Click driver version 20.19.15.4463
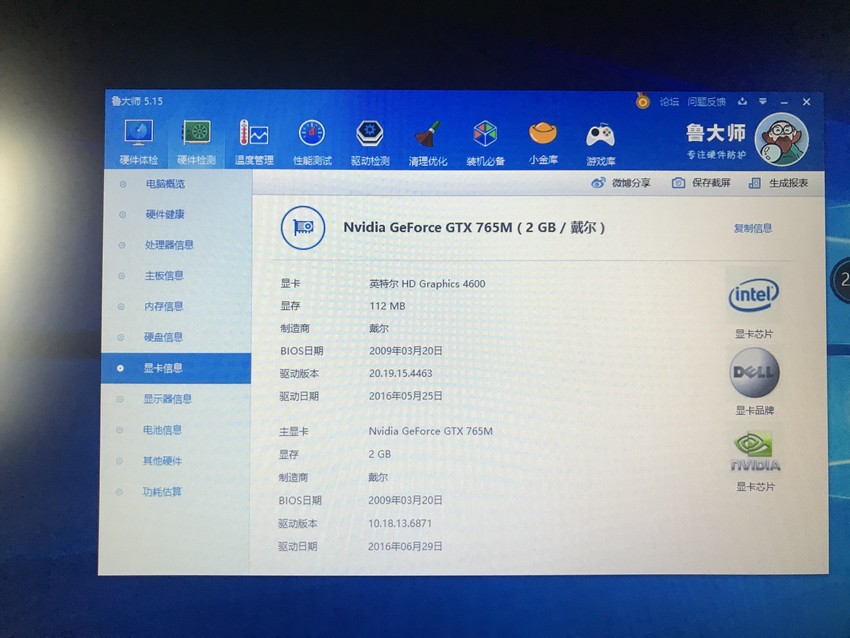Screen dimensions: 850x638 [401, 373]
